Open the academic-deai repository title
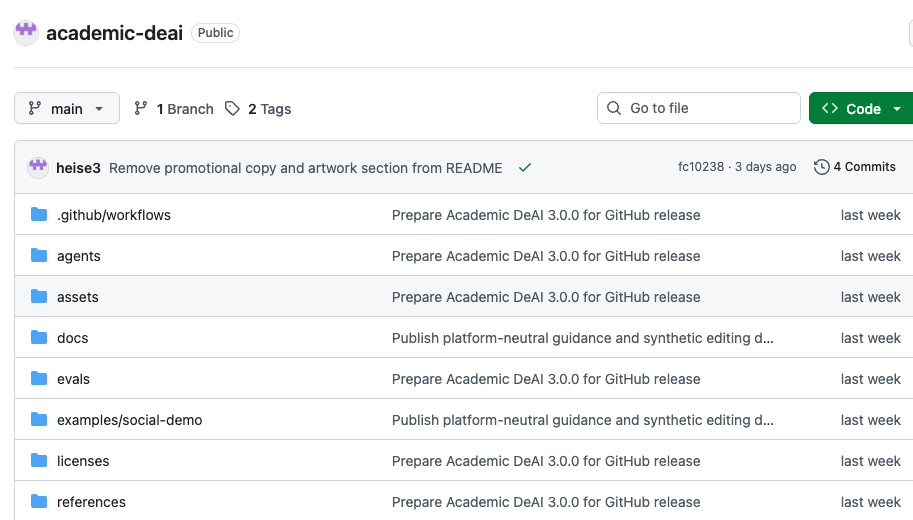Viewport: 913px width, 520px height. point(115,33)
